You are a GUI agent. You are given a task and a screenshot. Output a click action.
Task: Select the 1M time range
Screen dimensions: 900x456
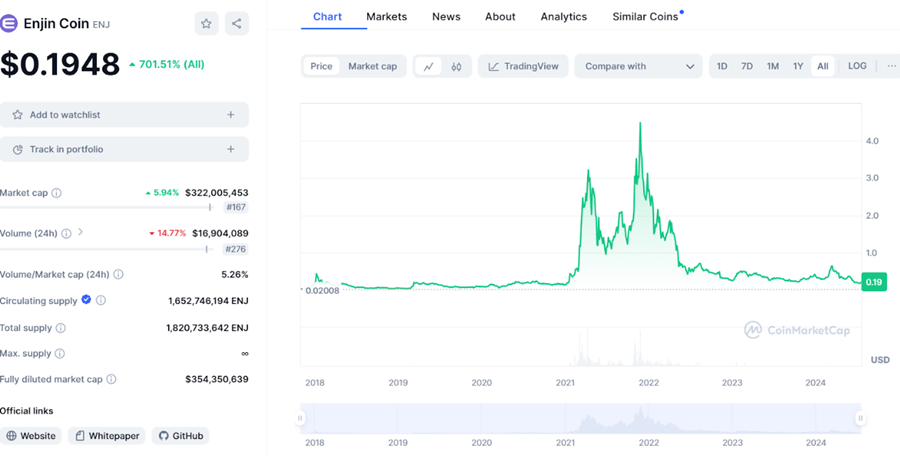click(773, 66)
